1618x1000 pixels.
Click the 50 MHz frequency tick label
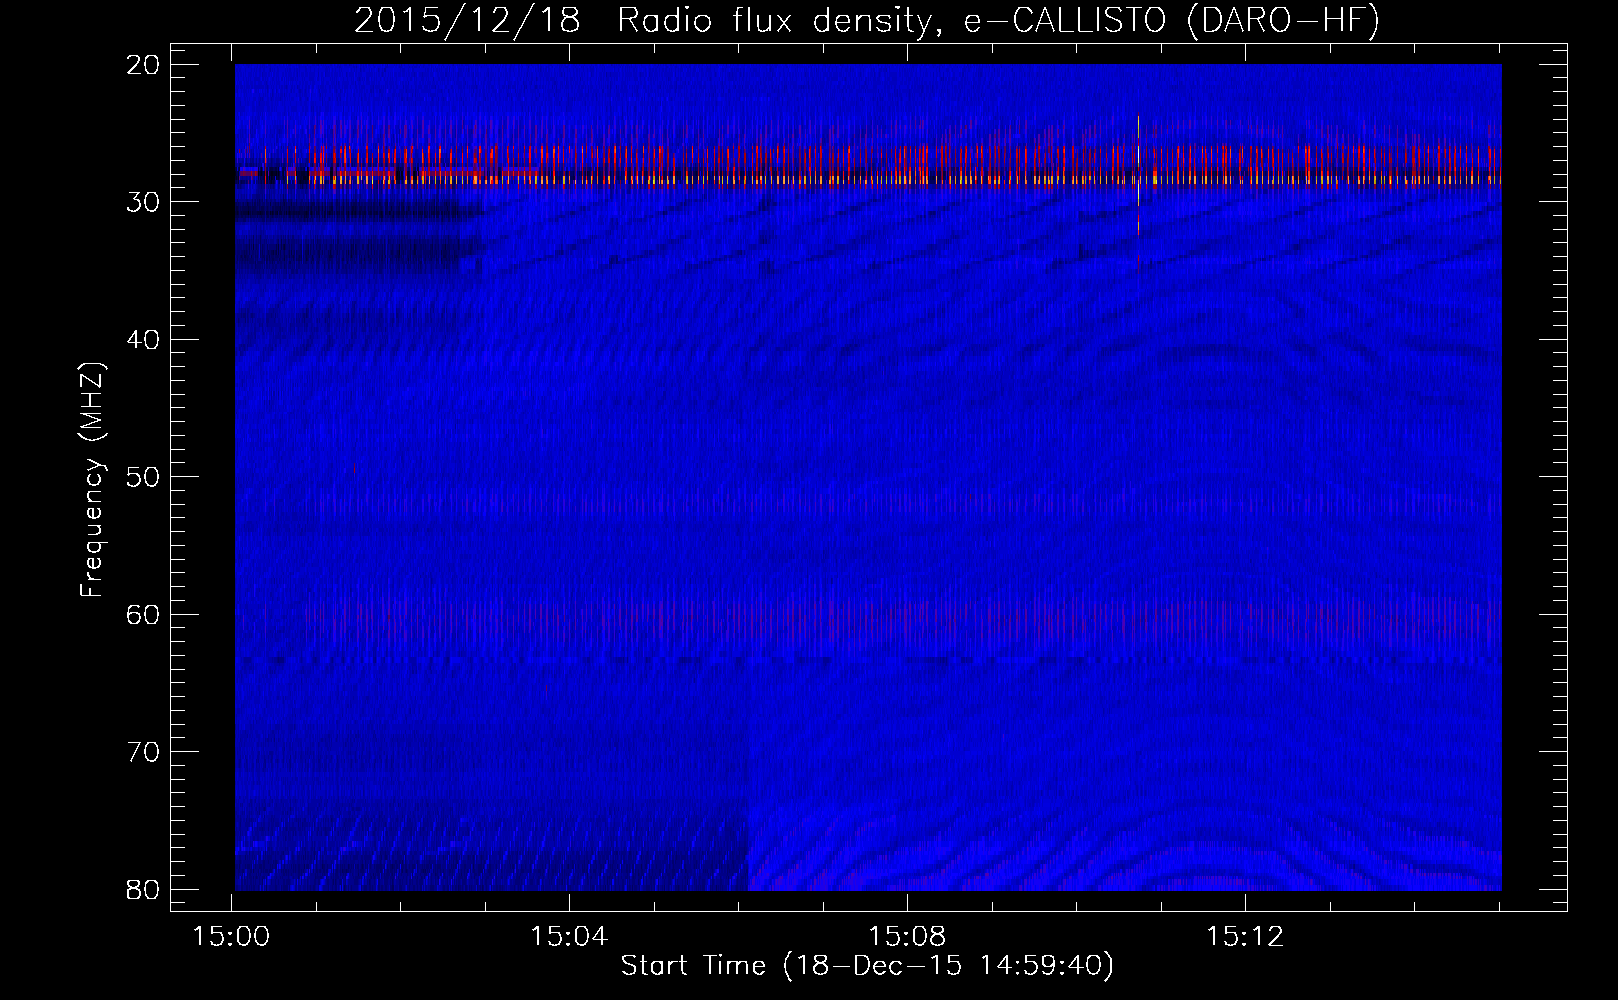click(x=144, y=476)
